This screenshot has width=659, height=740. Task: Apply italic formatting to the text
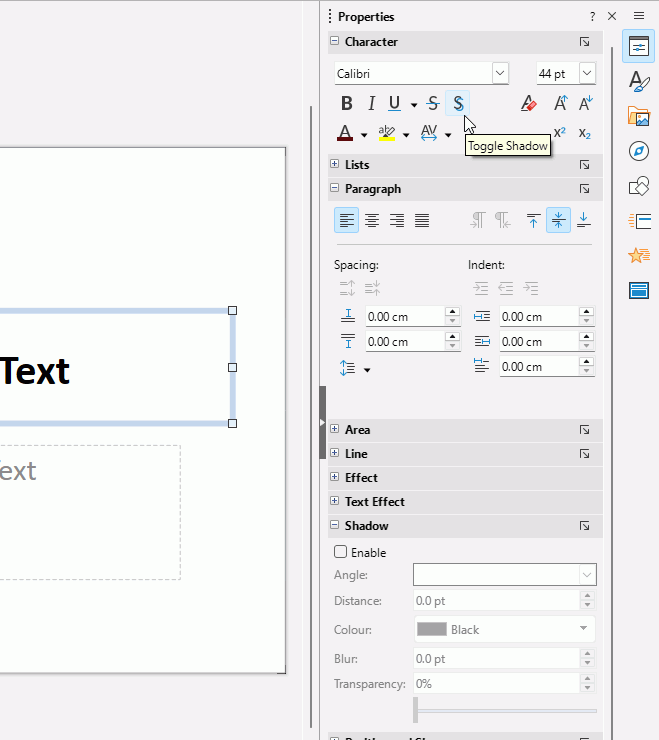click(371, 103)
